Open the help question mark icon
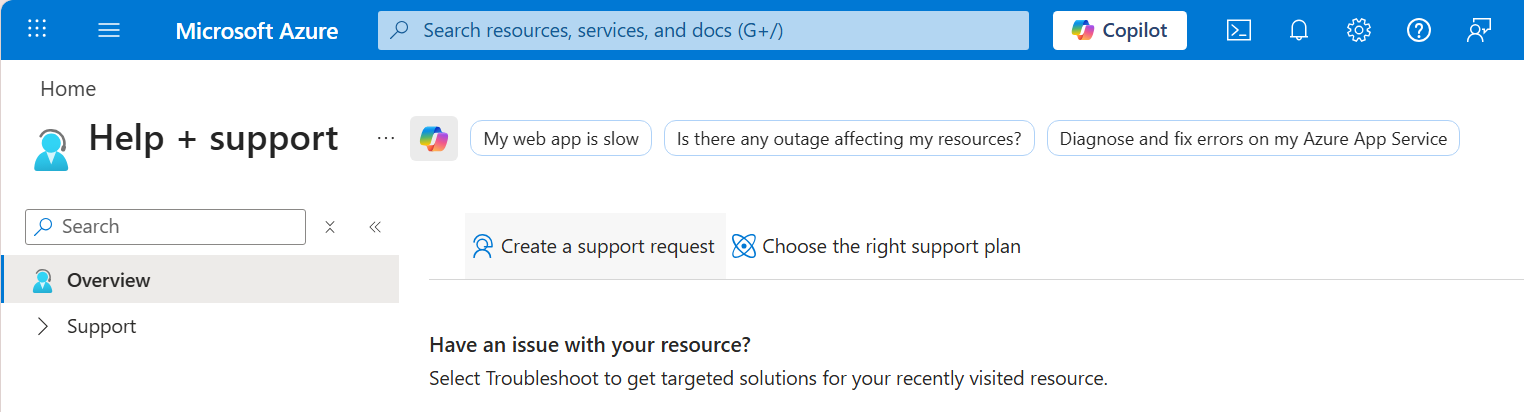 pos(1418,30)
